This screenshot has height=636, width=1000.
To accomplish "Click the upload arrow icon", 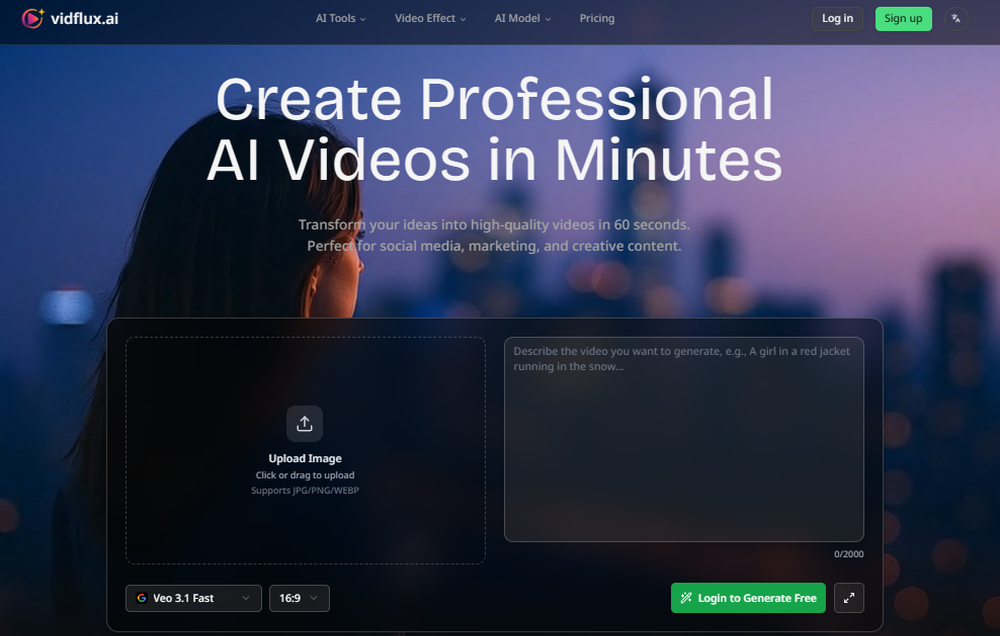I will point(304,423).
